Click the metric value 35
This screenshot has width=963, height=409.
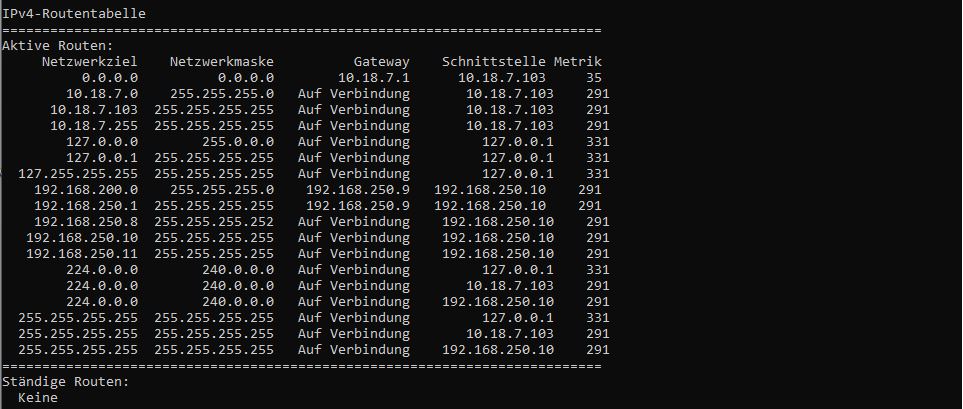(x=594, y=78)
